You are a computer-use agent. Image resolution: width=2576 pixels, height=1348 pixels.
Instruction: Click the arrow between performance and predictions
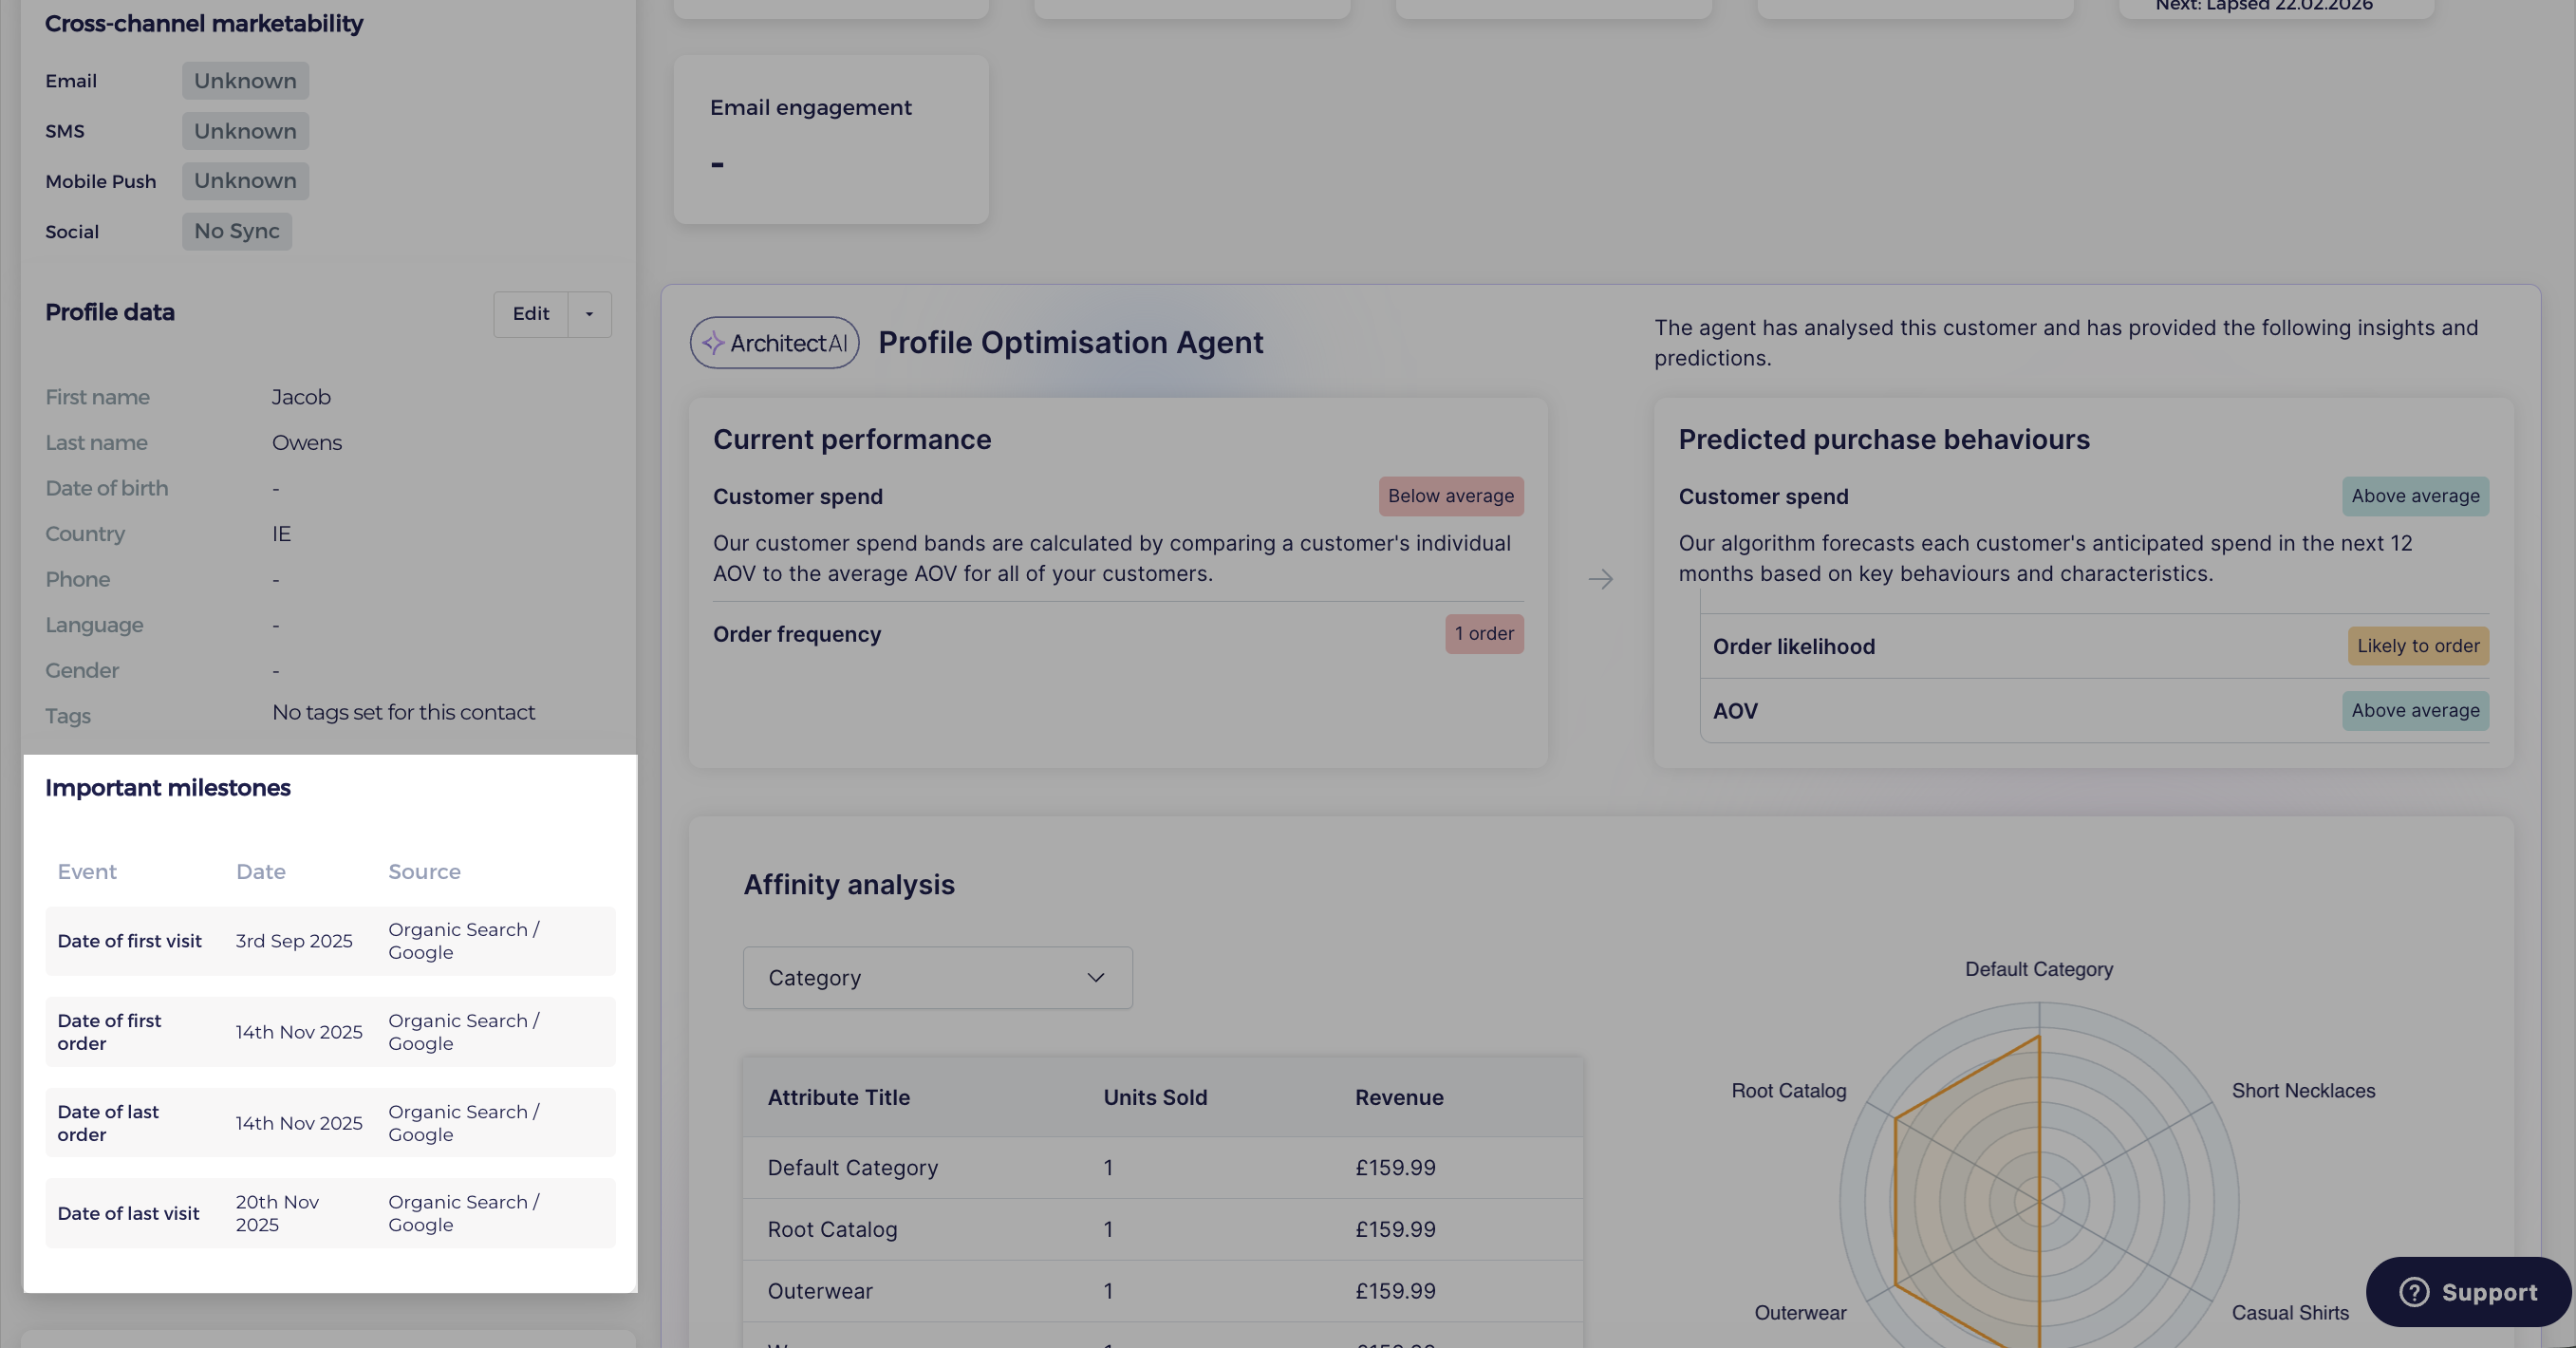(1600, 579)
